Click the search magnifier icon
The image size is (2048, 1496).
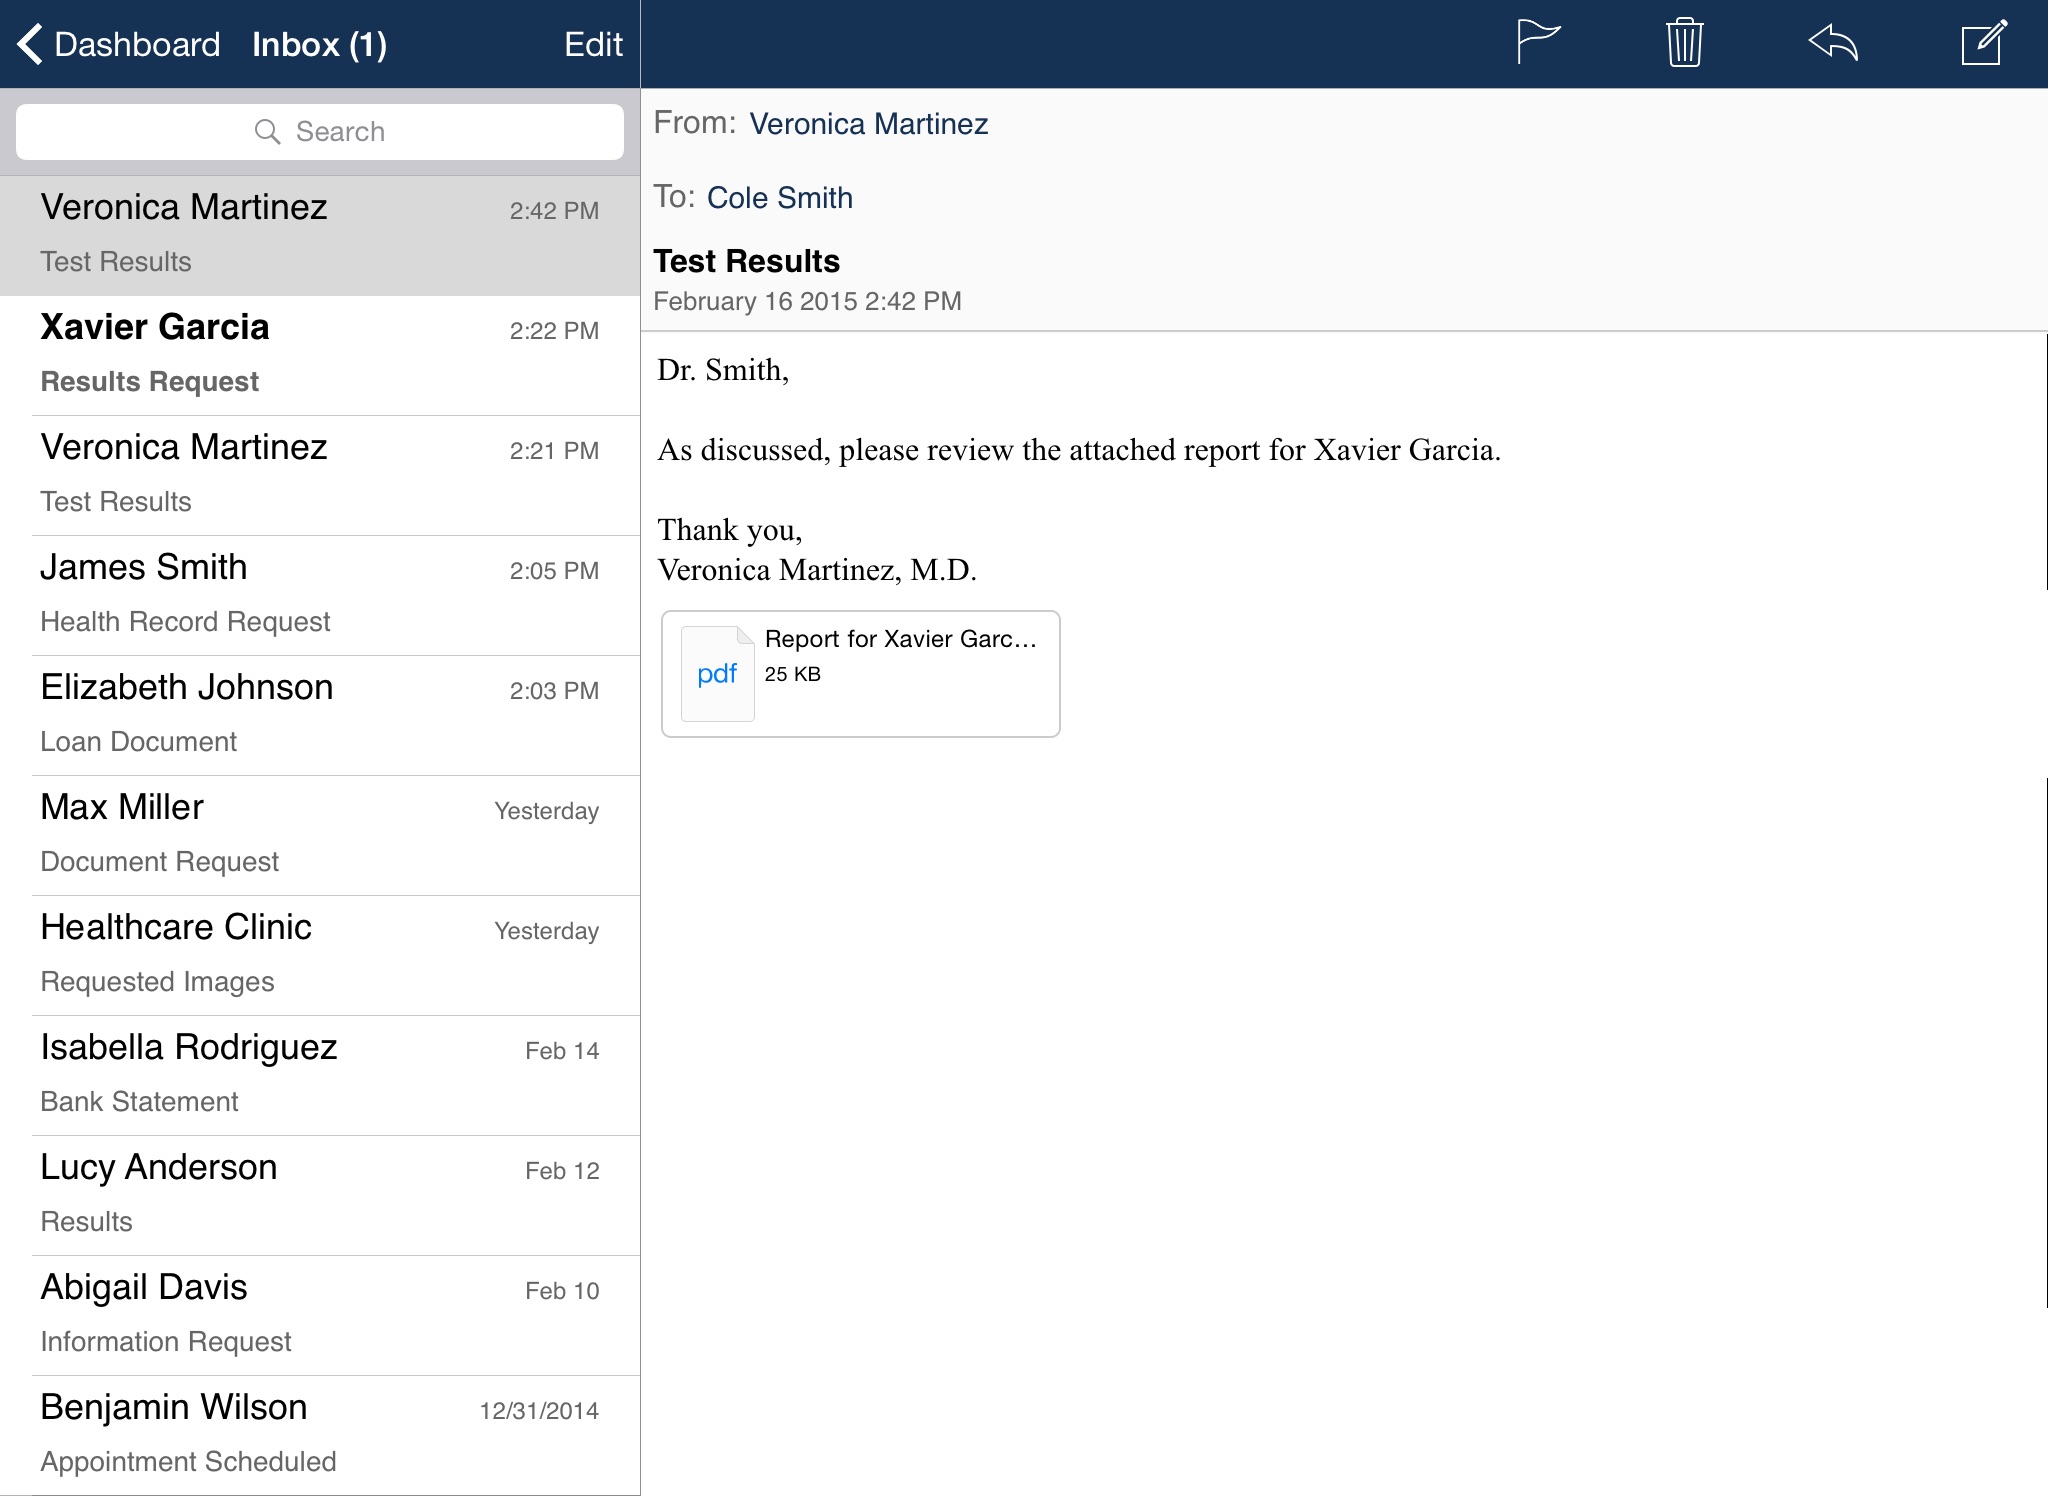click(267, 132)
